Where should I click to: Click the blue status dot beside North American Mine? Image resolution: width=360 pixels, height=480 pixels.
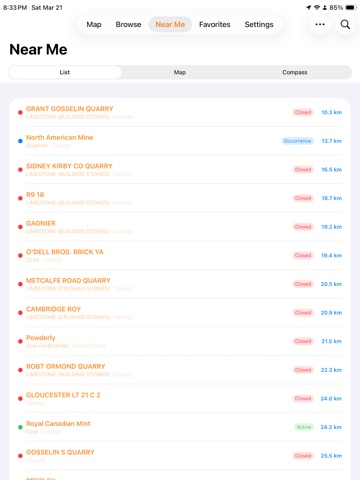coord(20,141)
